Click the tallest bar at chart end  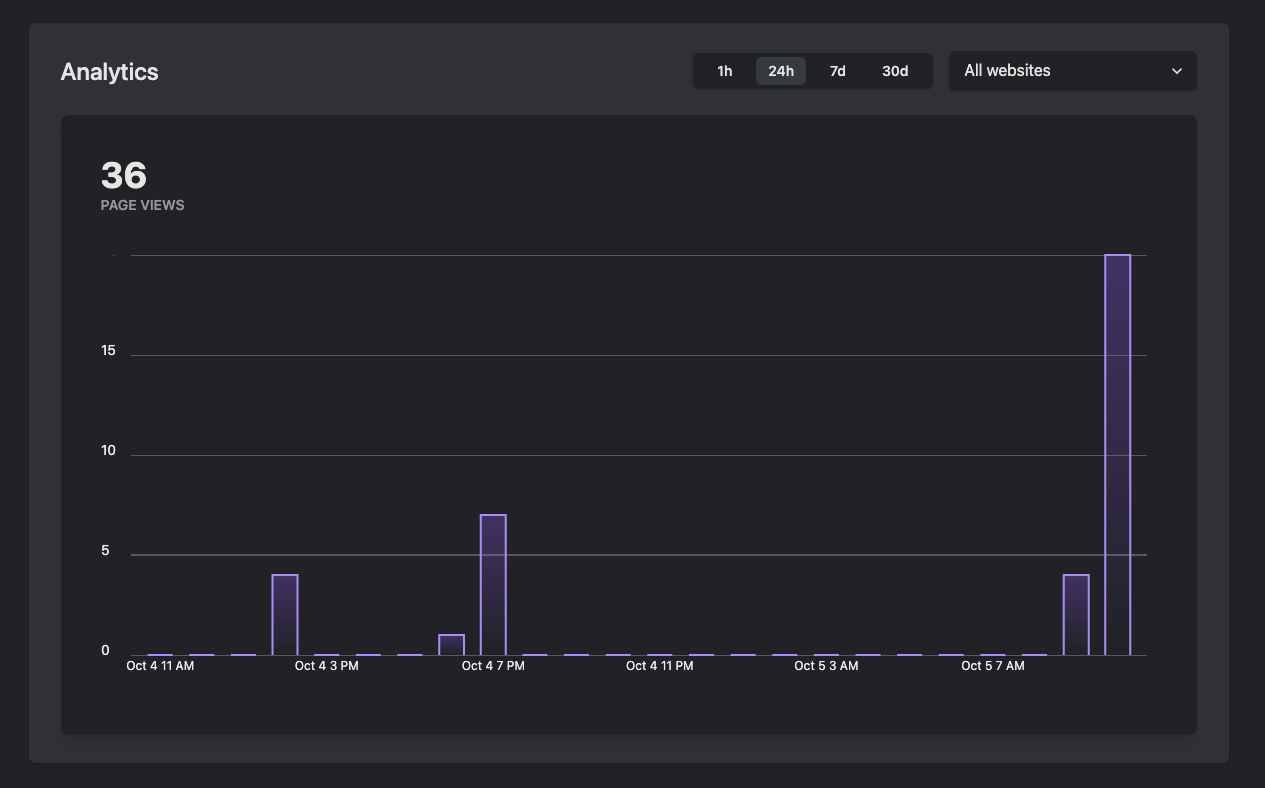click(x=1118, y=455)
